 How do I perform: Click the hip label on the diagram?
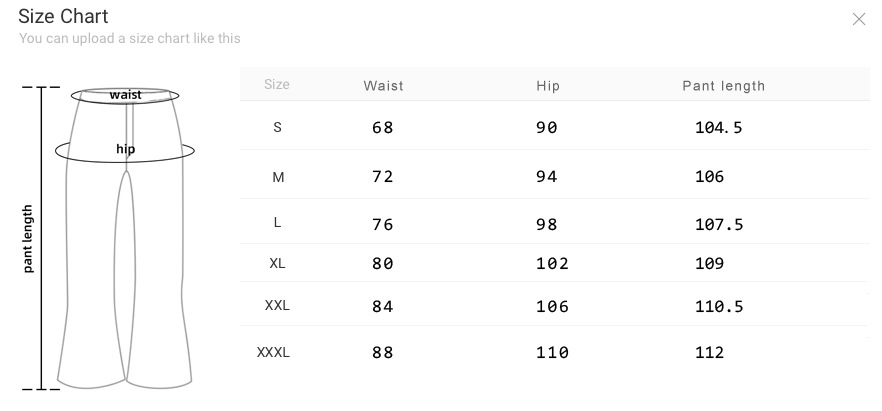coord(125,150)
